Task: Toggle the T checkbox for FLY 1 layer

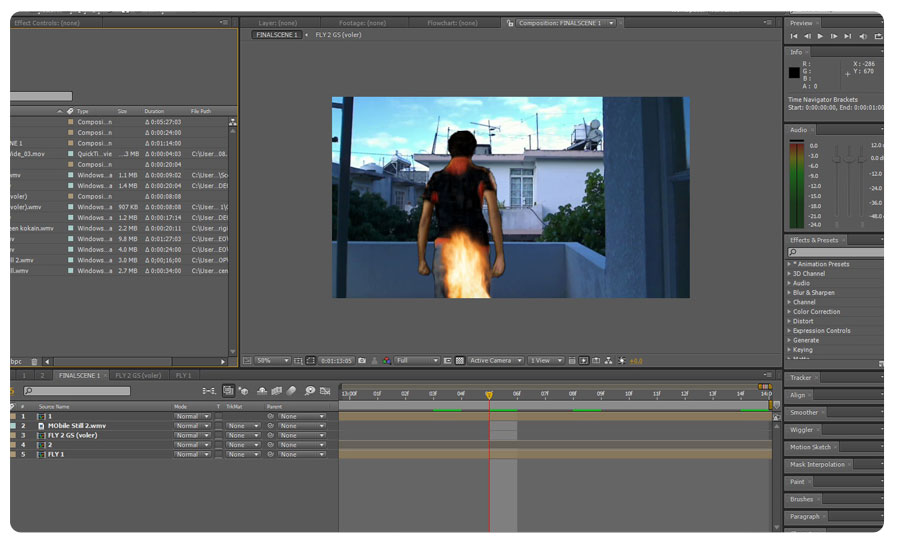Action: coord(218,454)
